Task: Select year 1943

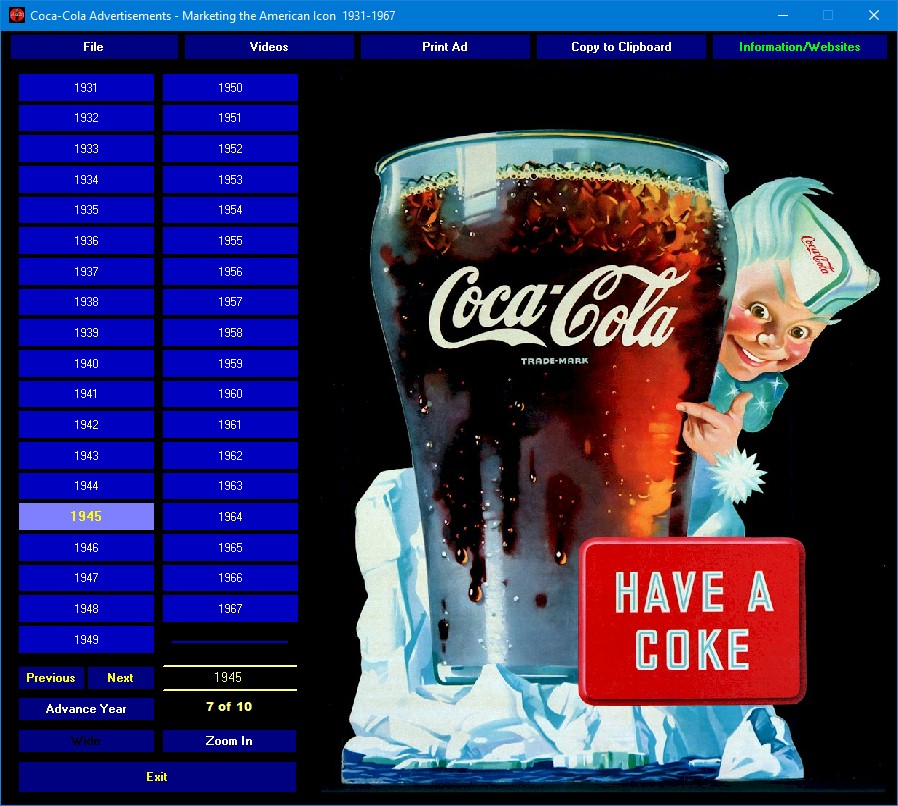Action: [86, 455]
